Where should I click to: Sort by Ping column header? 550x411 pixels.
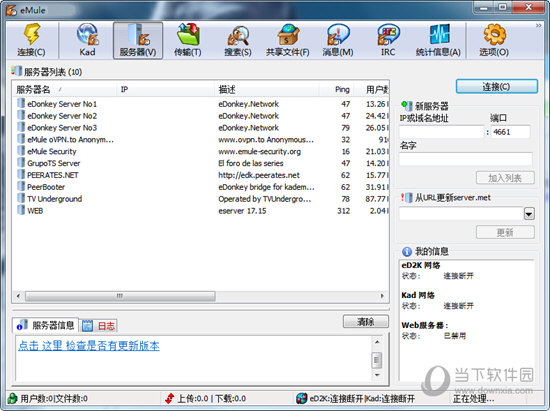pyautogui.click(x=336, y=89)
